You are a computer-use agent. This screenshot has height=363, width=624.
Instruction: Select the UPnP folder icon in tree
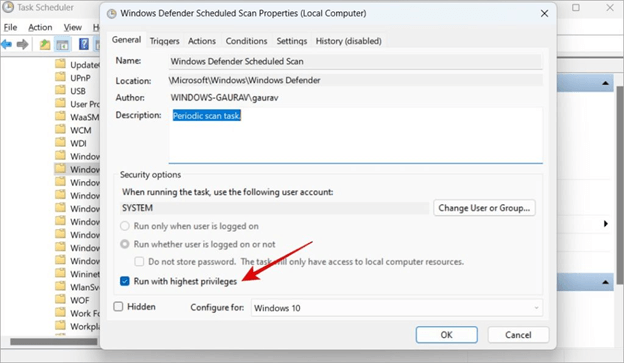point(60,77)
